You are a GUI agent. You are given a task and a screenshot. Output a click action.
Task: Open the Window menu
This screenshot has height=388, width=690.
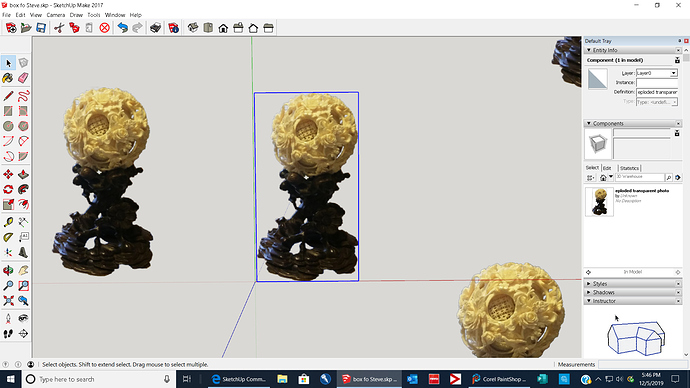coord(115,15)
